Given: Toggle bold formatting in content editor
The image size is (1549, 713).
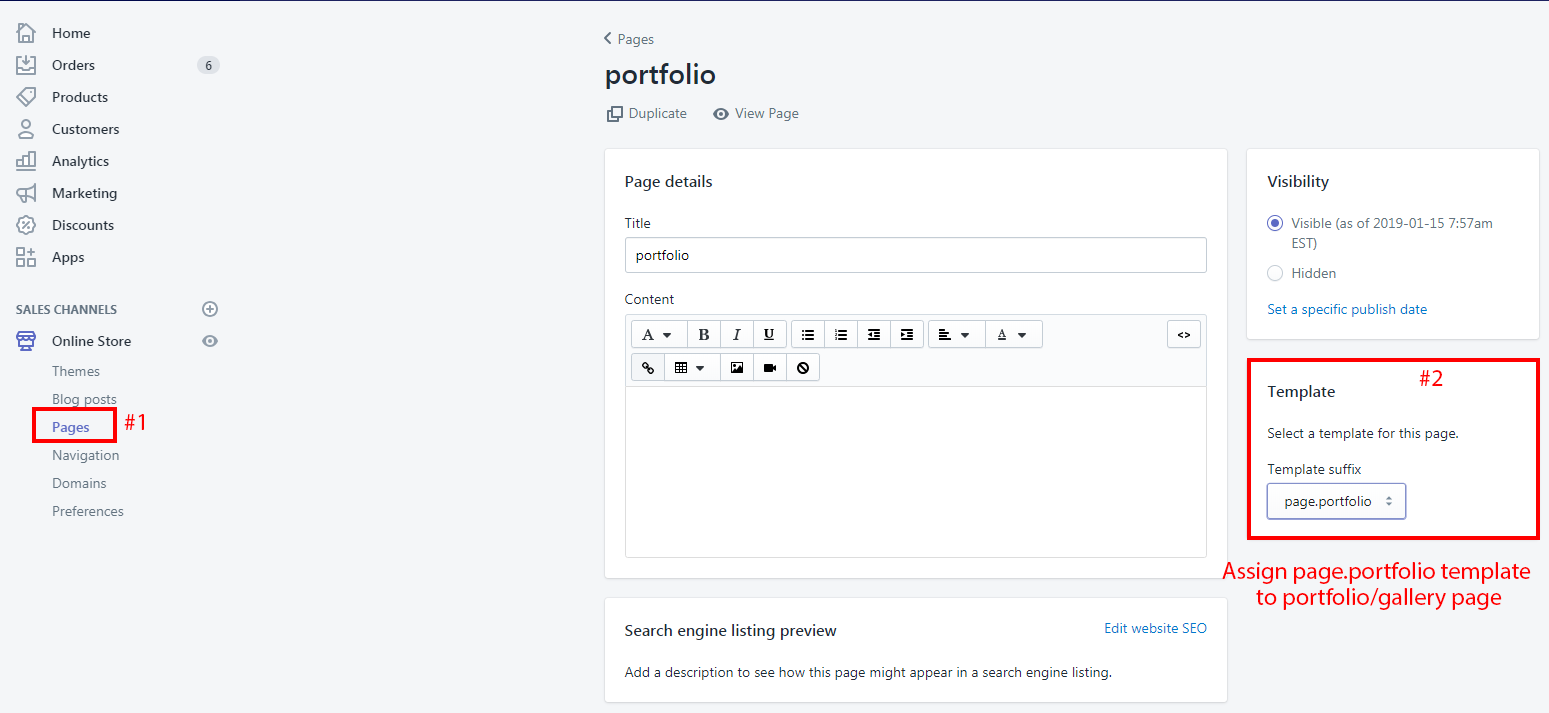Looking at the screenshot, I should (x=704, y=335).
